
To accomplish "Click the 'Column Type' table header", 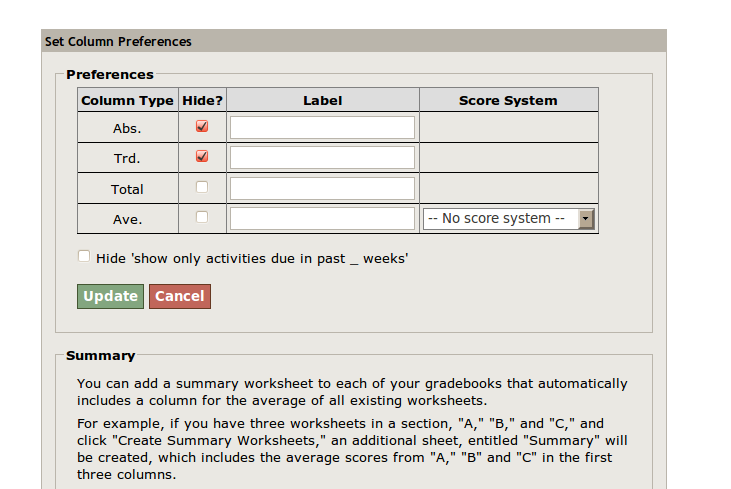I will point(127,100).
